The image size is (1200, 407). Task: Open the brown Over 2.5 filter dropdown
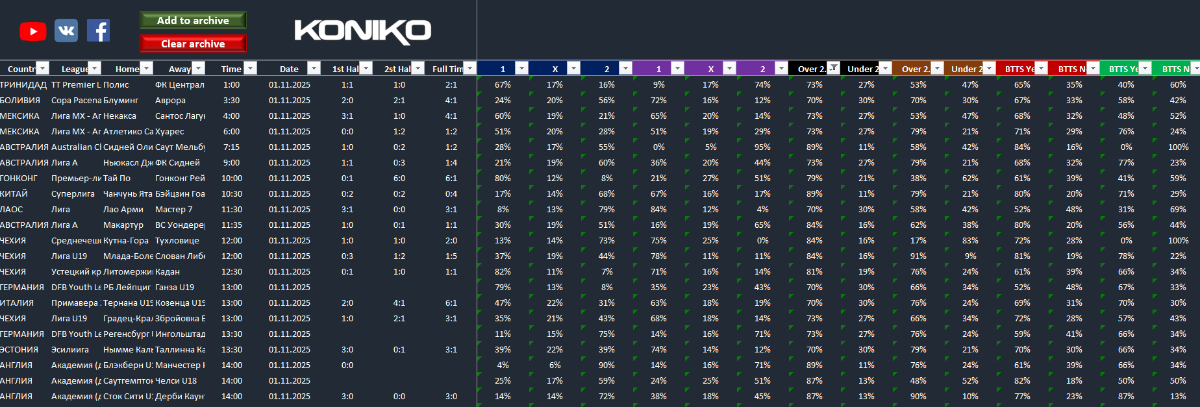tap(936, 69)
